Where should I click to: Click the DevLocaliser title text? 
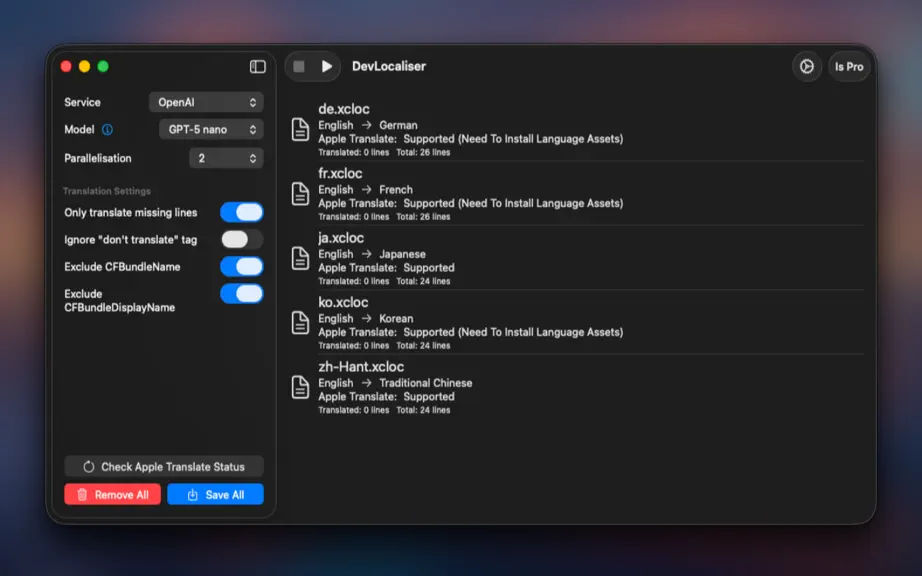389,66
